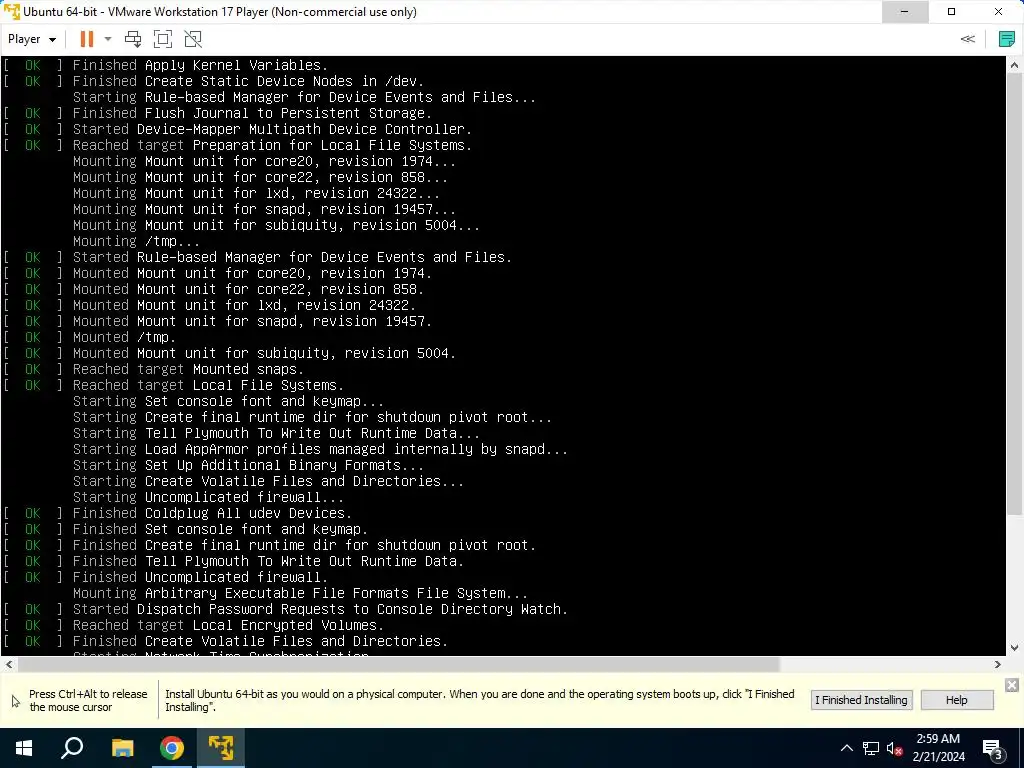Click the horizontal scrollbar right arrow
The height and width of the screenshot is (768, 1024).
click(x=997, y=665)
